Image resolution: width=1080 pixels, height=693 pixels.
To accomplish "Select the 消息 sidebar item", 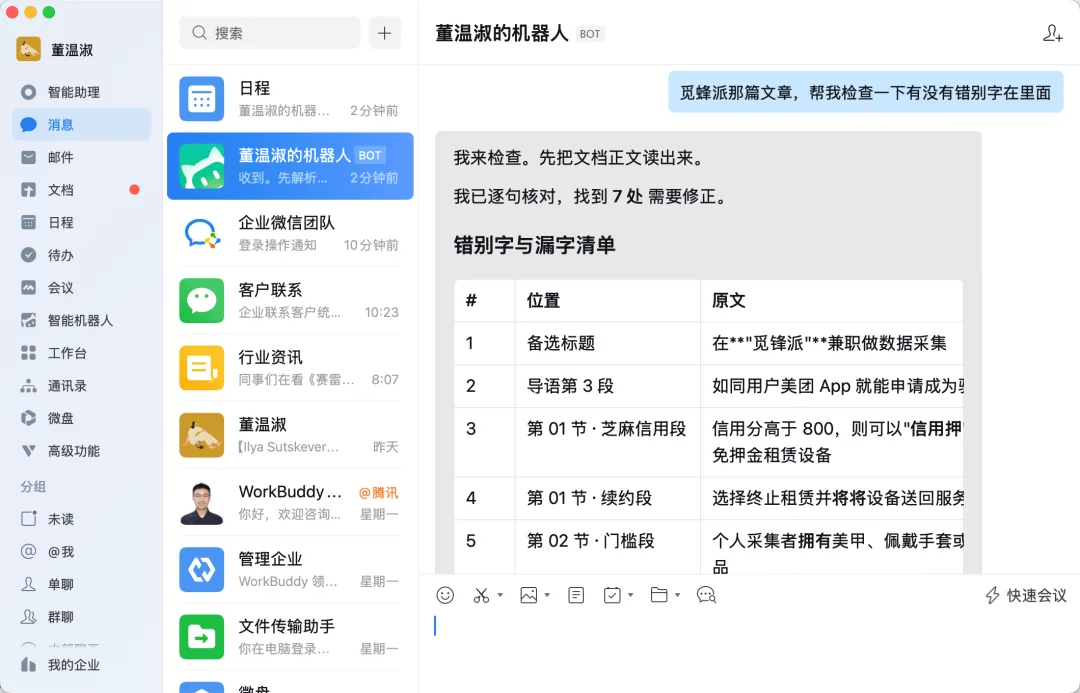I will pyautogui.click(x=81, y=125).
